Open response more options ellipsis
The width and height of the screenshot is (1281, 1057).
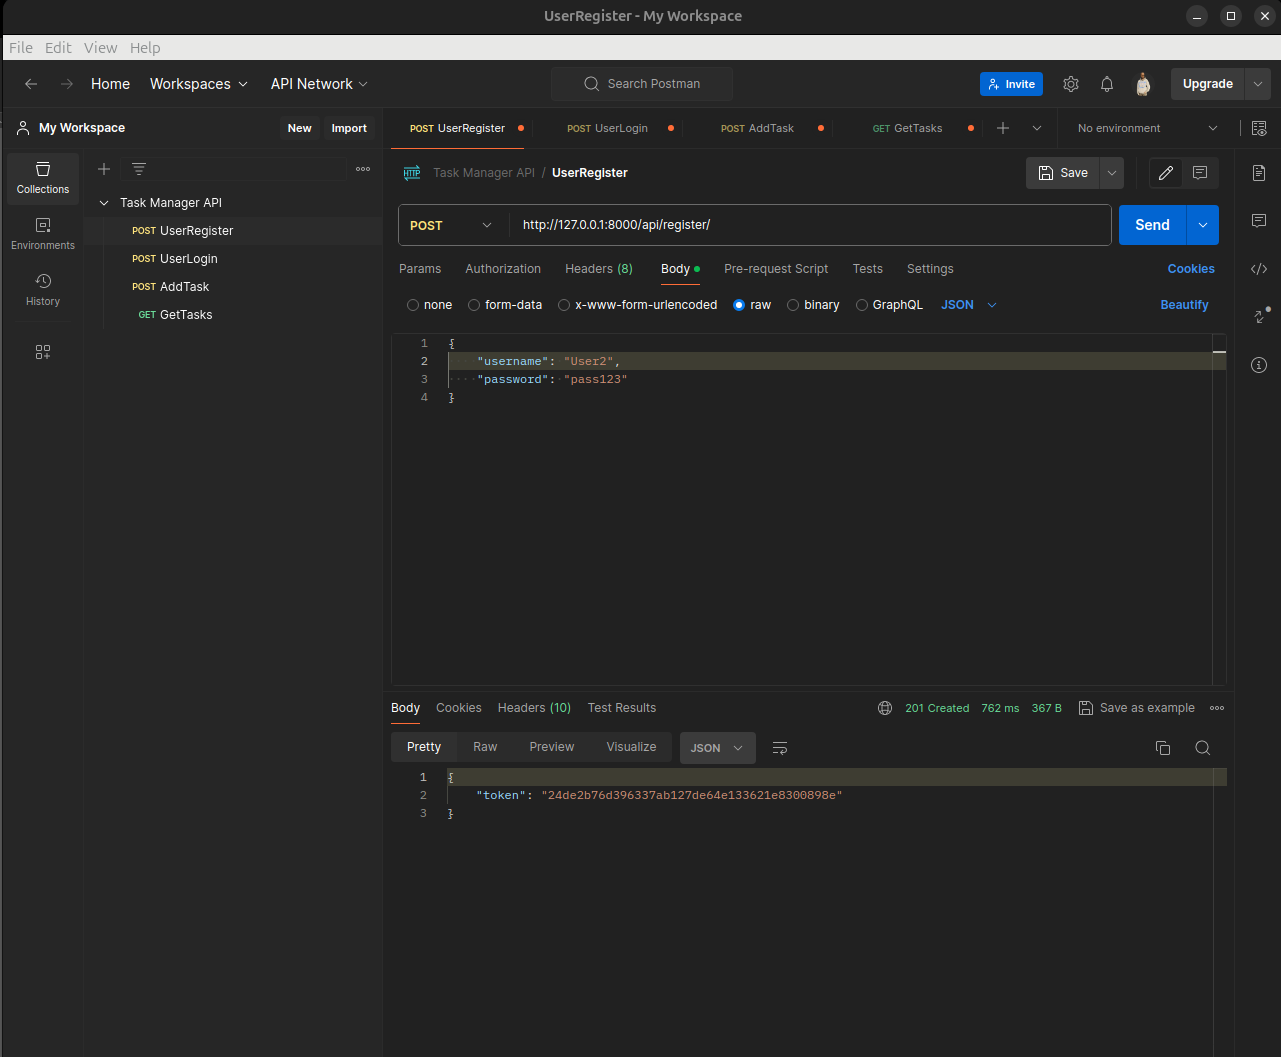coord(1217,708)
